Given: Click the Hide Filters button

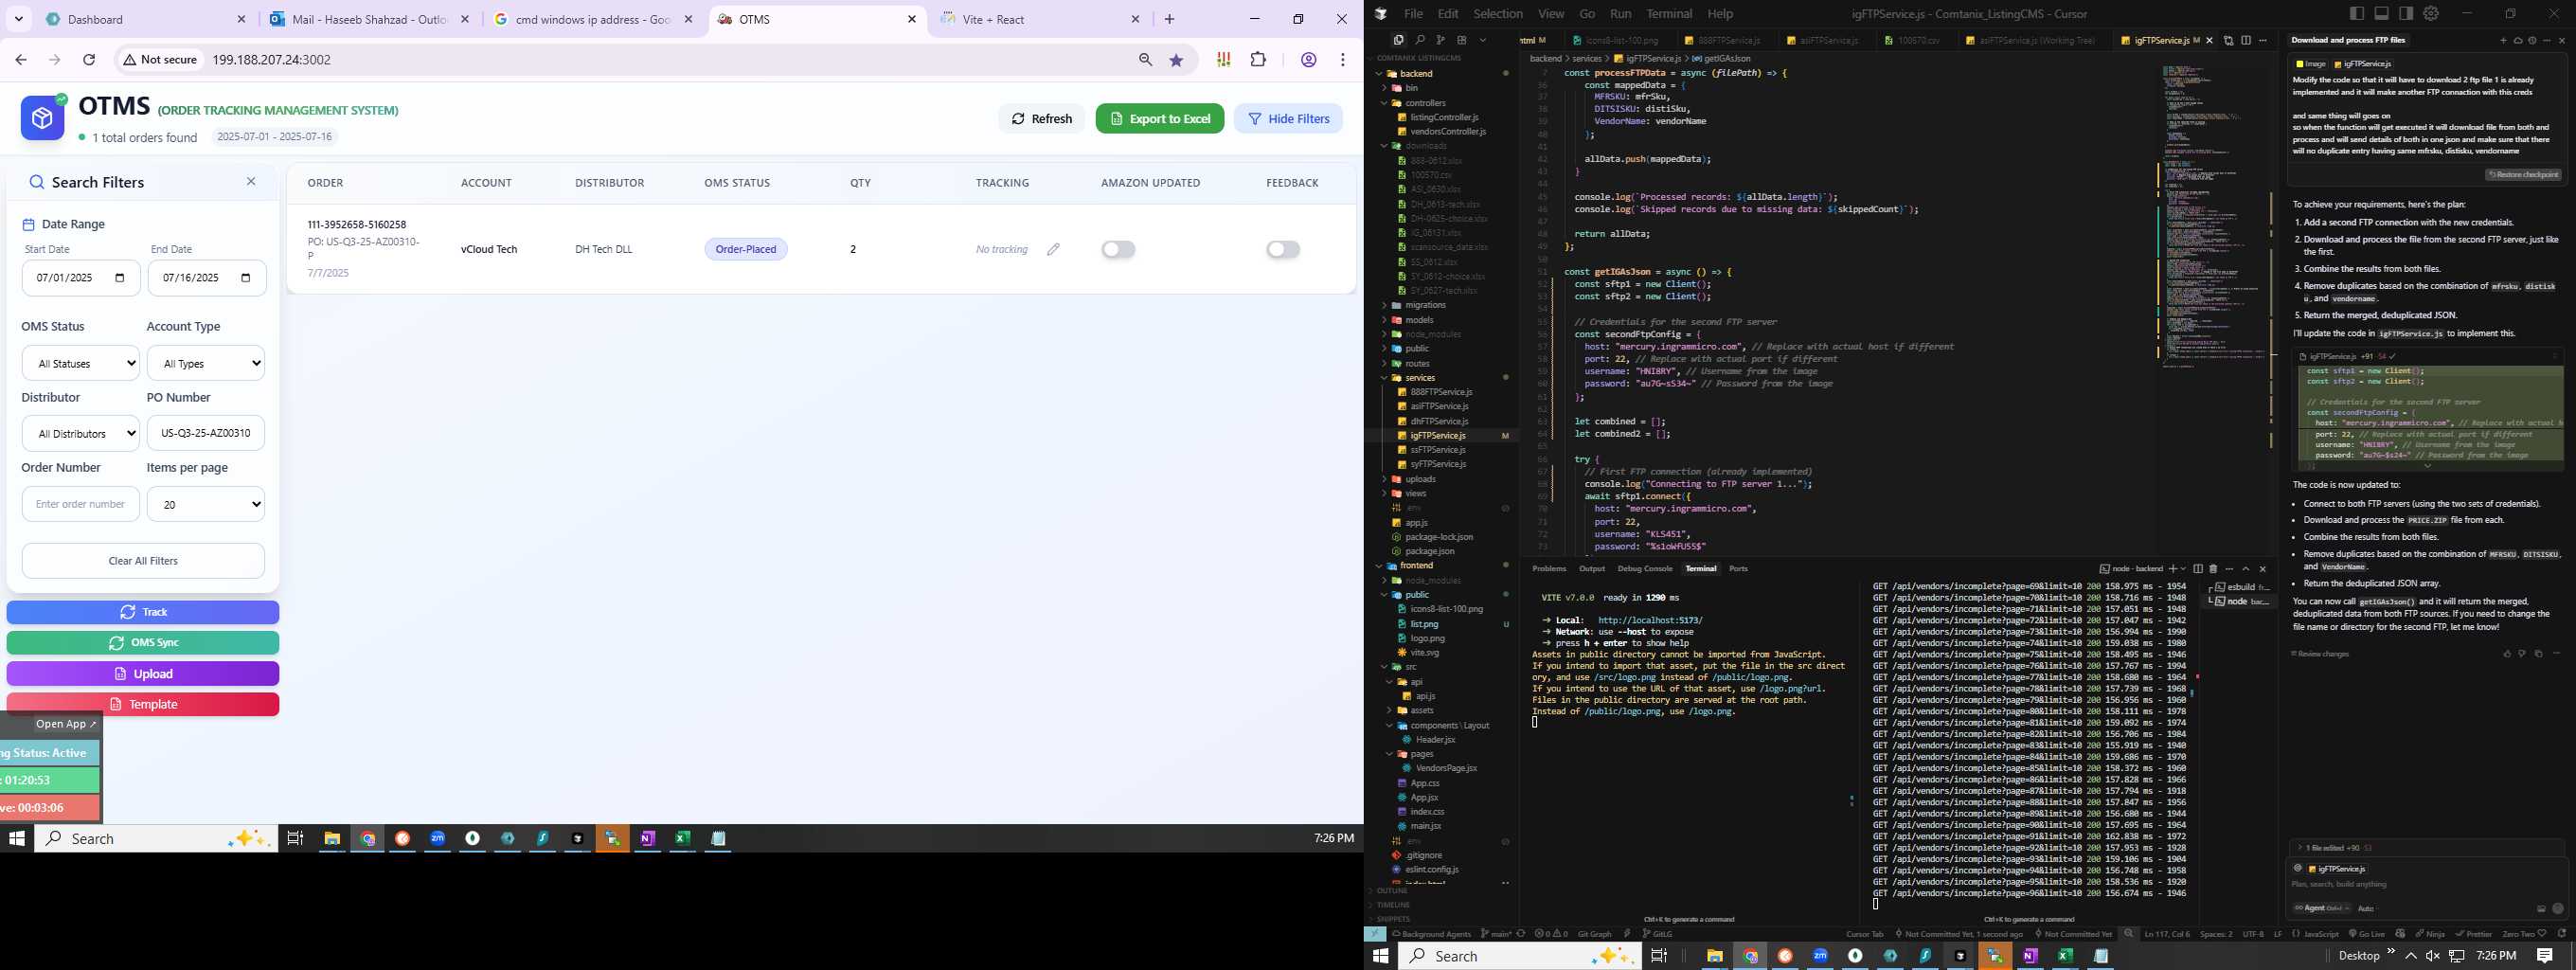Looking at the screenshot, I should 1288,119.
